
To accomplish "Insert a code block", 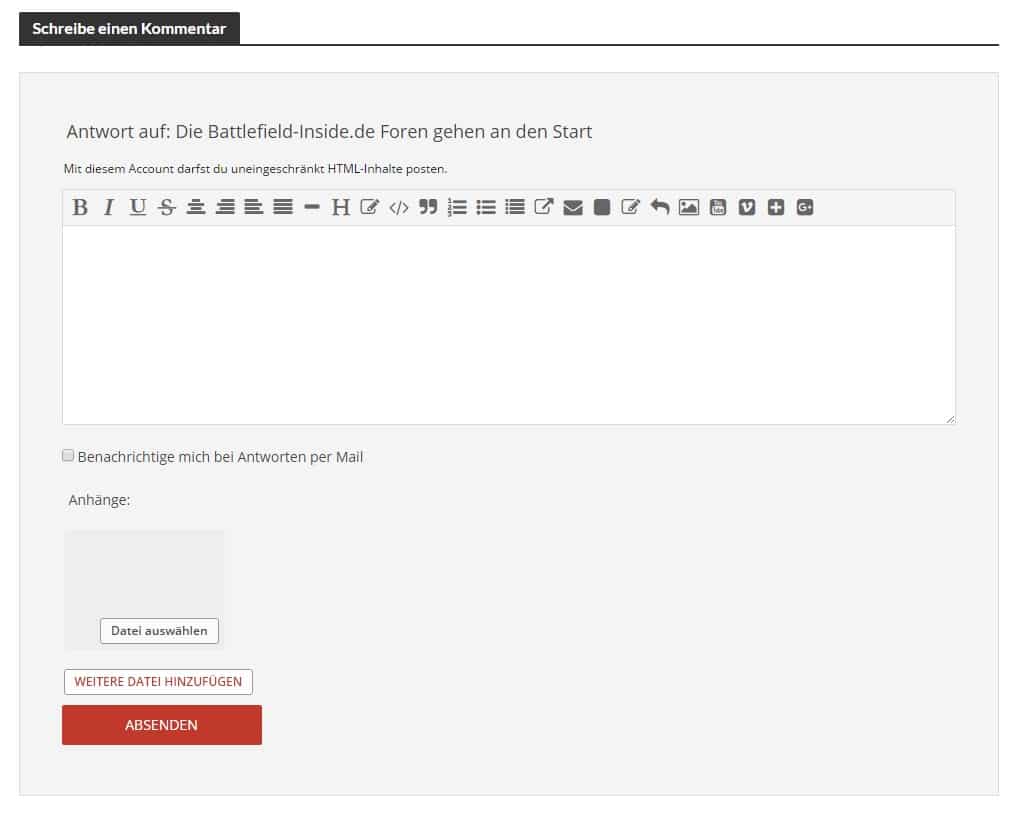I will tap(399, 207).
